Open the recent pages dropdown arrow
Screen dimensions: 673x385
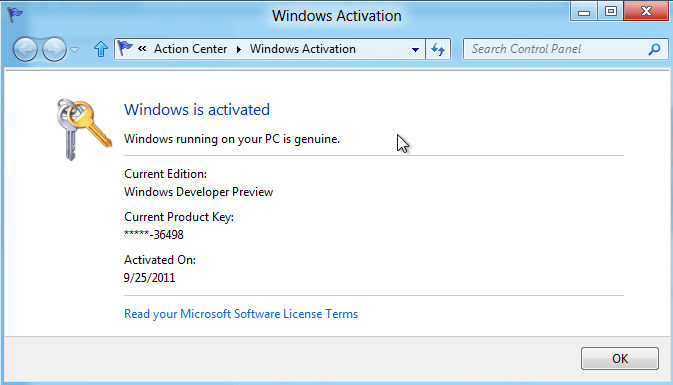pyautogui.click(x=75, y=50)
